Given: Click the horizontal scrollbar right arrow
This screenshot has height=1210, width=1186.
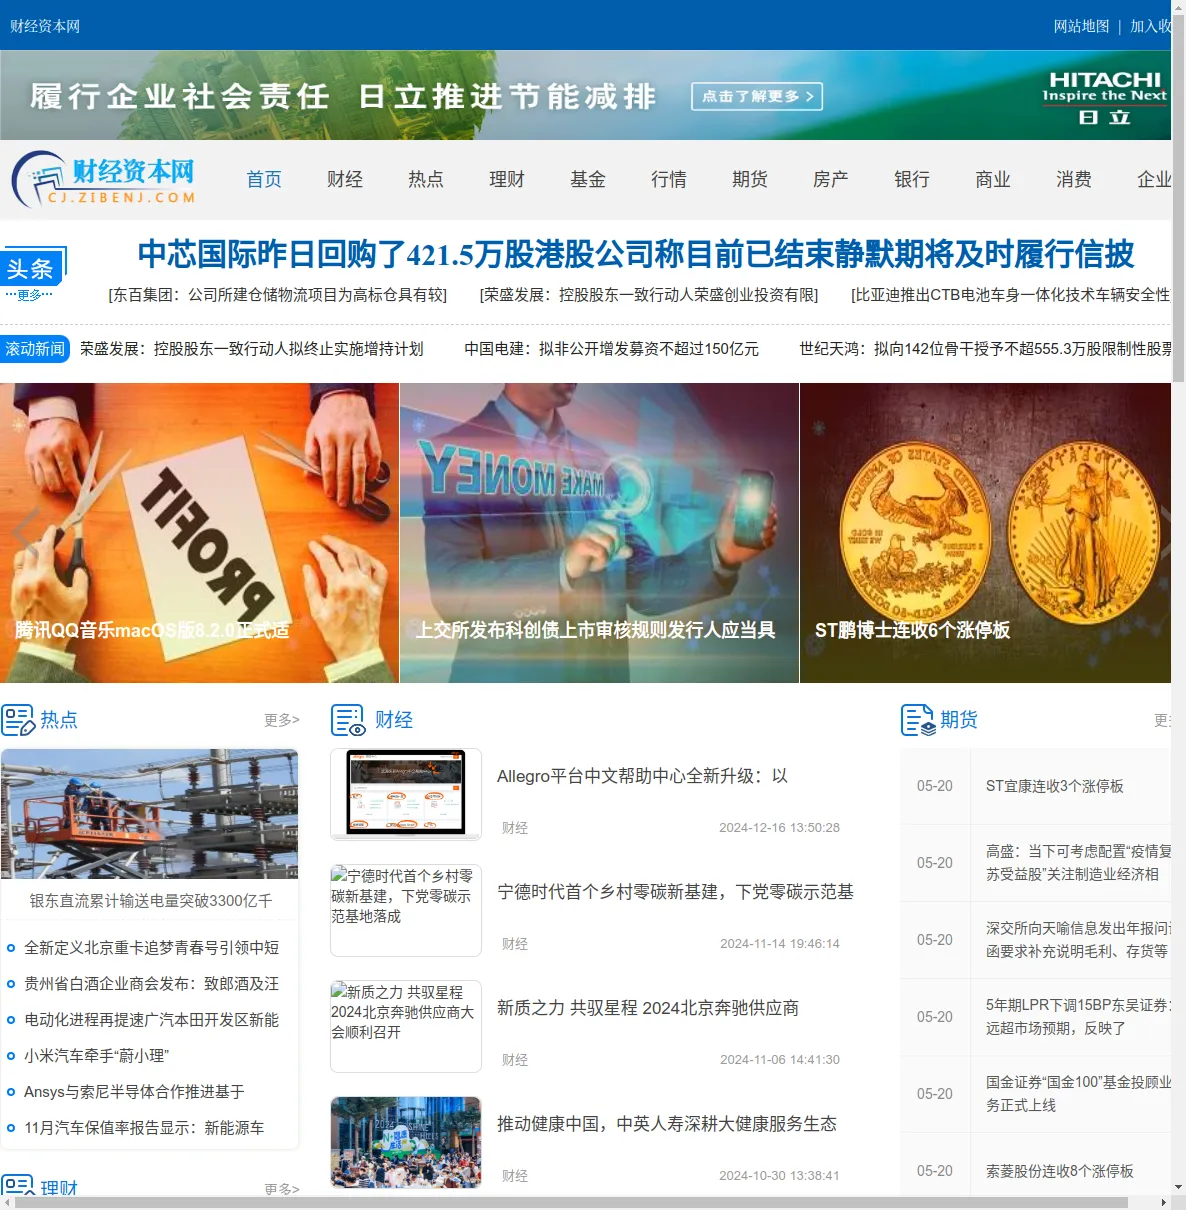Looking at the screenshot, I should pyautogui.click(x=1163, y=1202).
